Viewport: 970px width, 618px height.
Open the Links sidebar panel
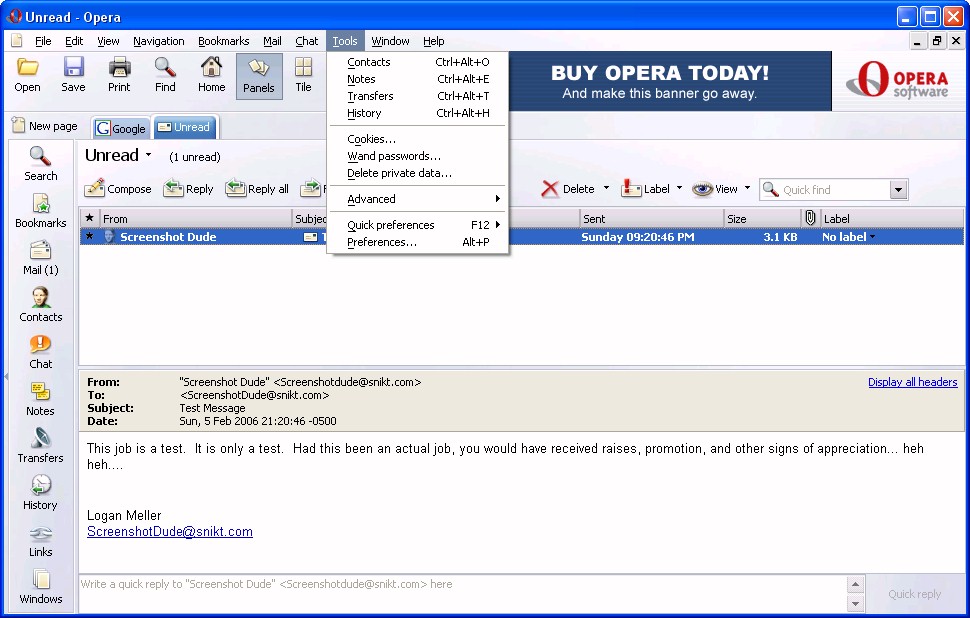[41, 540]
